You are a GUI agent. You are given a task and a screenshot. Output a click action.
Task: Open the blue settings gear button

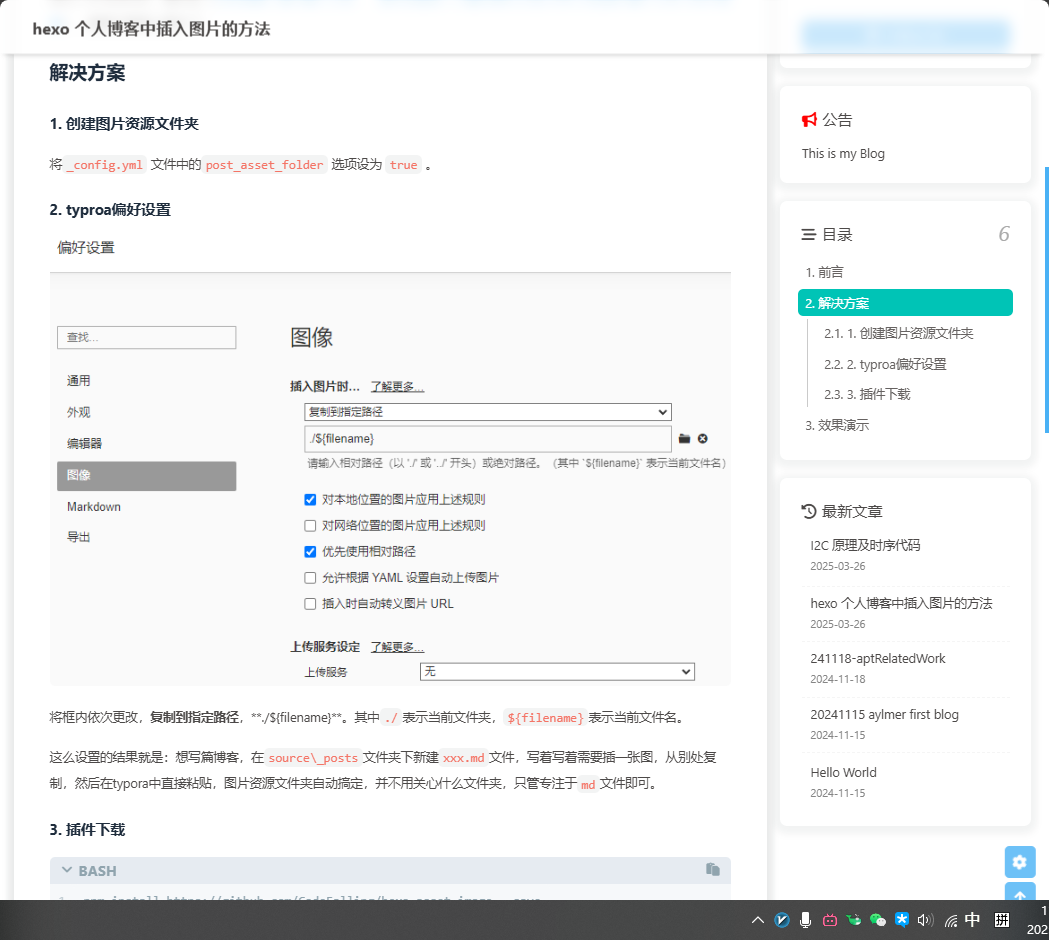(x=1020, y=862)
